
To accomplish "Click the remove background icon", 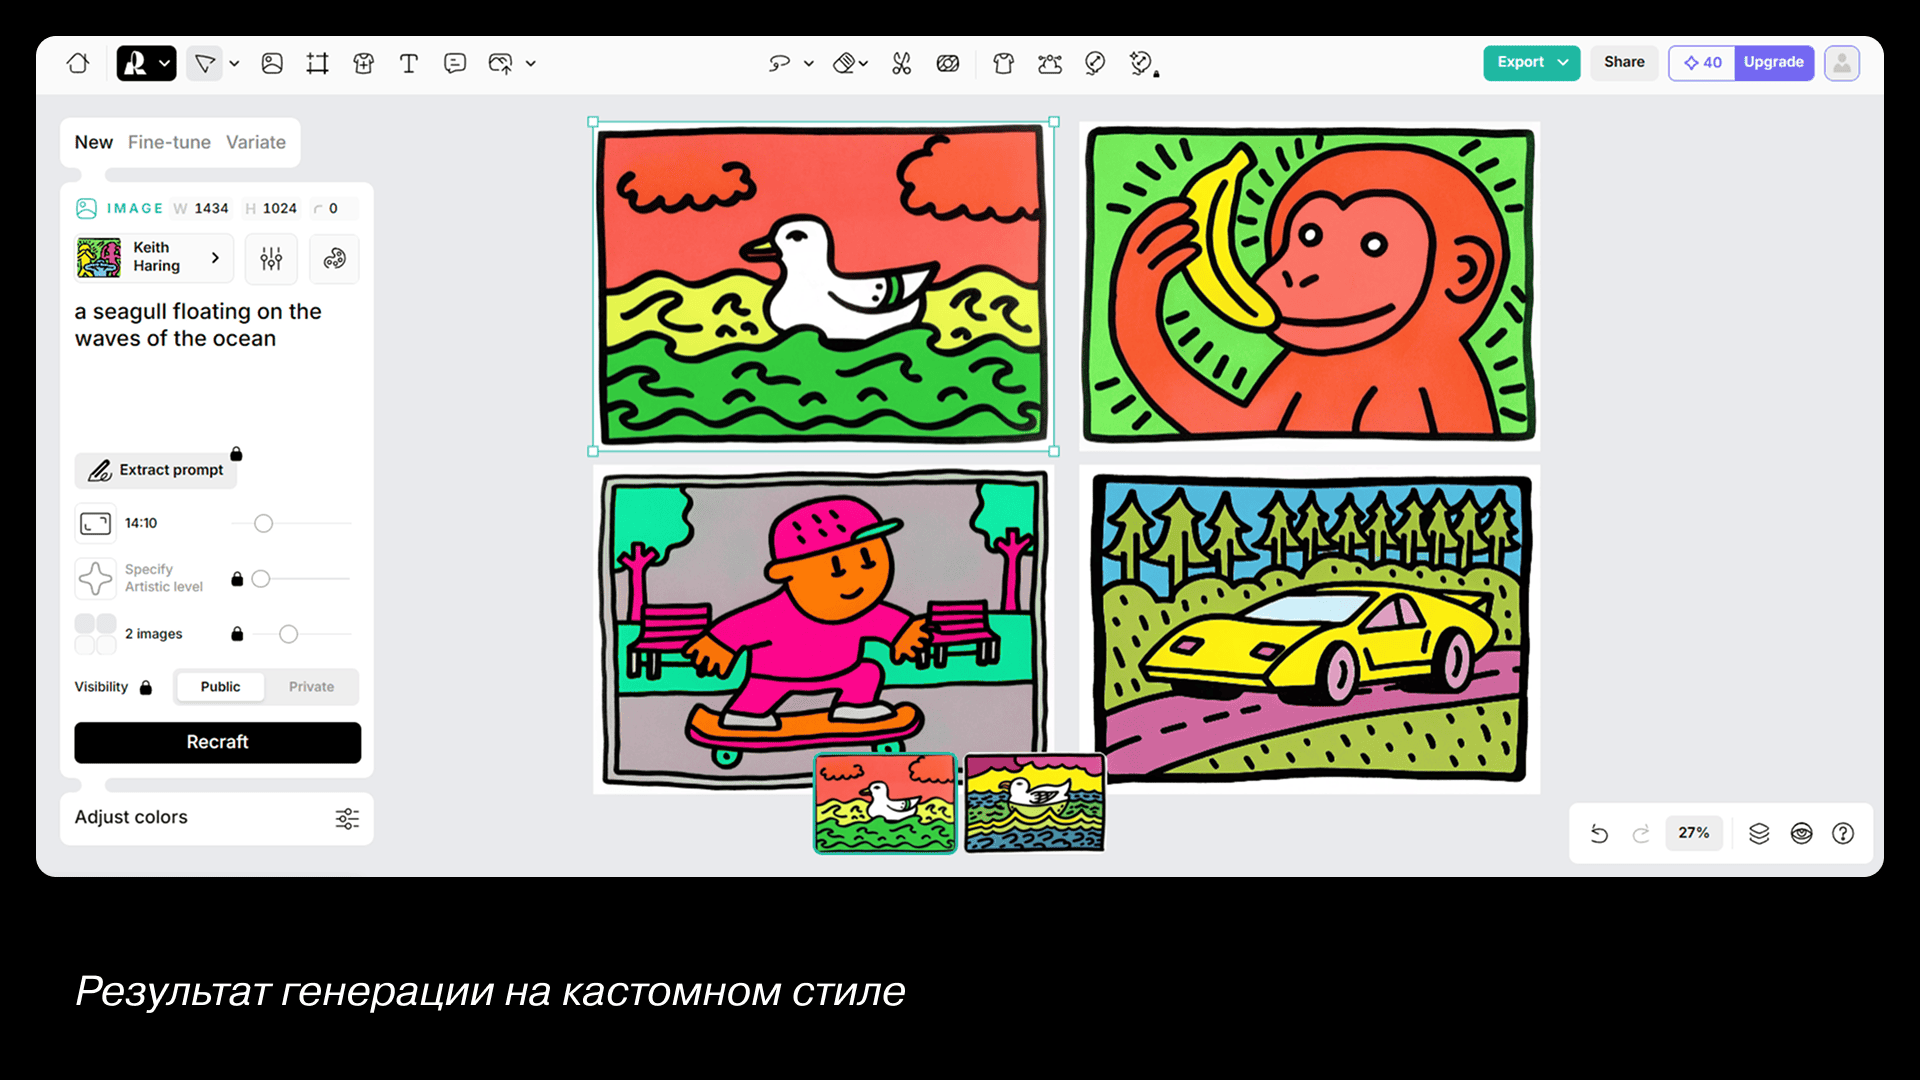I will (x=948, y=63).
